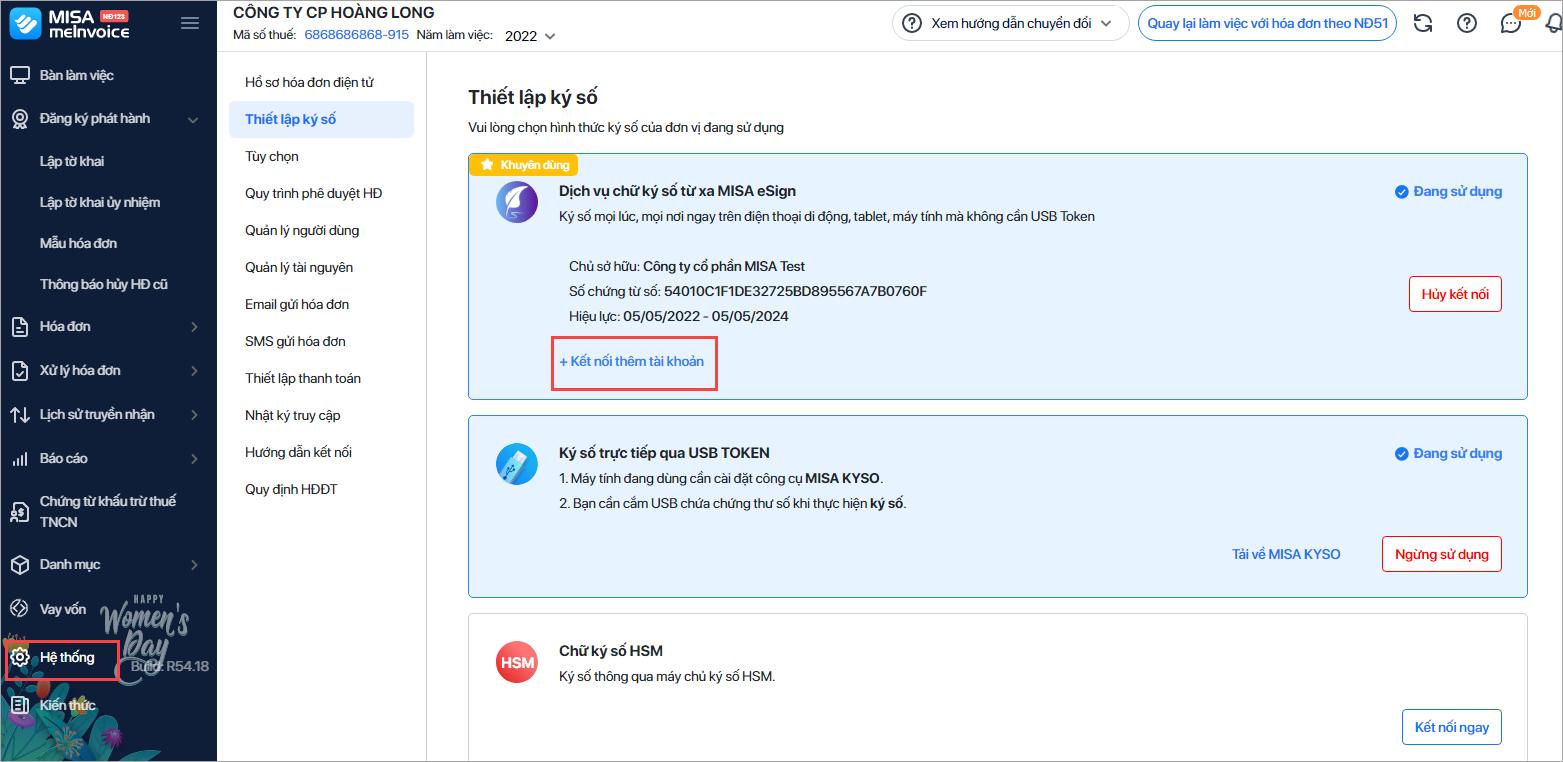
Task: Click the red HSM icon
Action: pyautogui.click(x=517, y=663)
